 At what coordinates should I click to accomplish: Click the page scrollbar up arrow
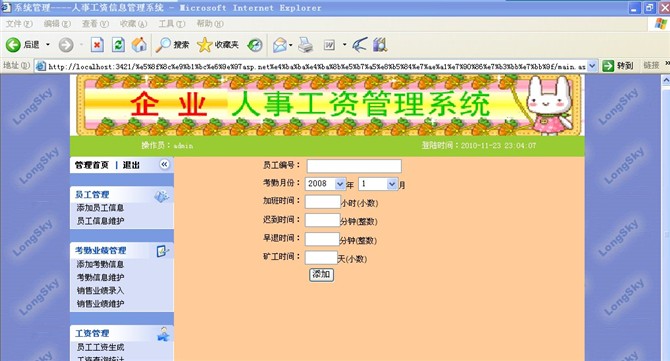click(666, 80)
